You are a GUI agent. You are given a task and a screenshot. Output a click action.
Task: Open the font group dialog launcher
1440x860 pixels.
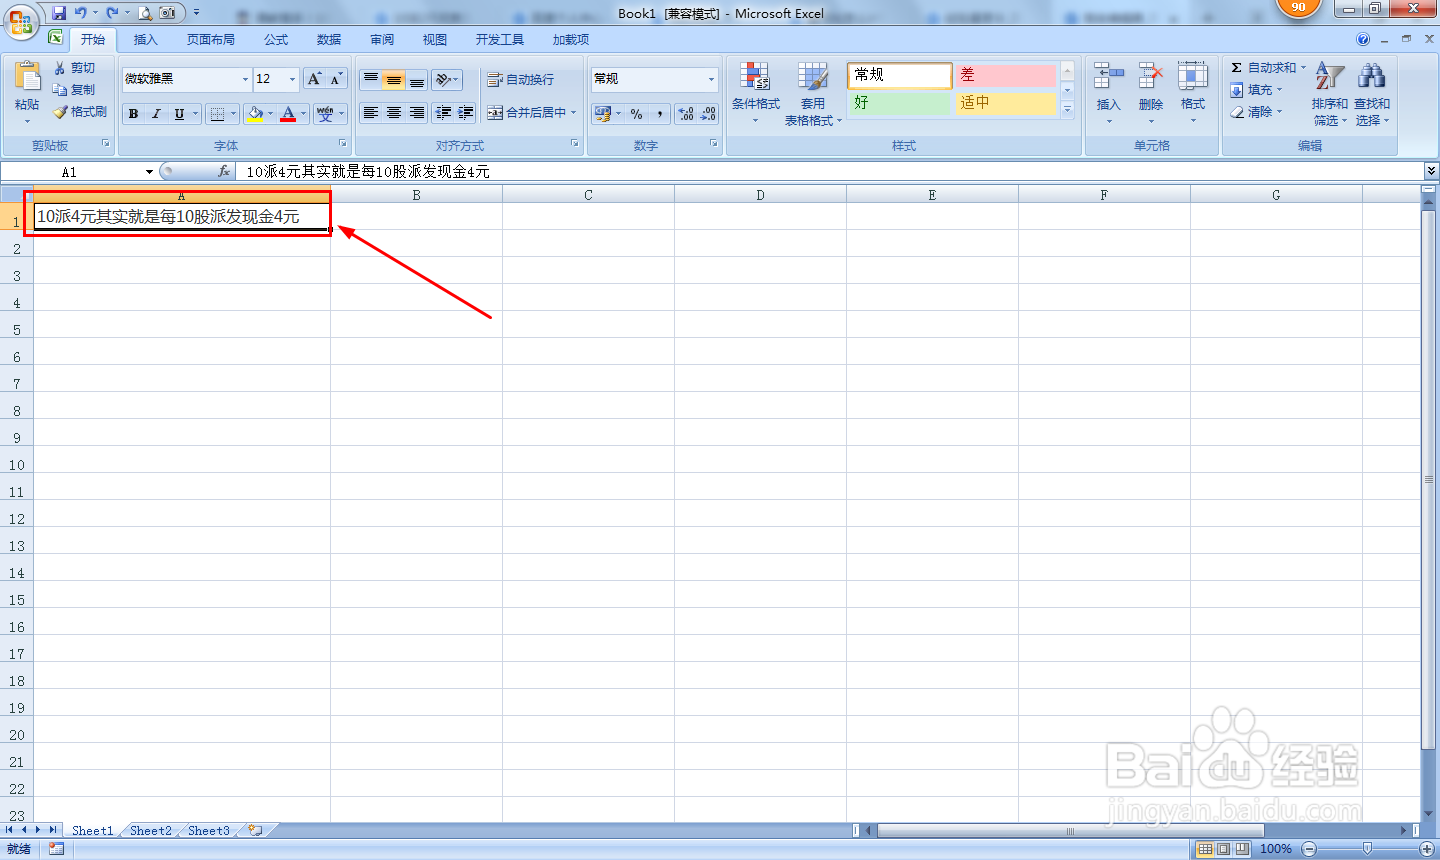(x=343, y=144)
